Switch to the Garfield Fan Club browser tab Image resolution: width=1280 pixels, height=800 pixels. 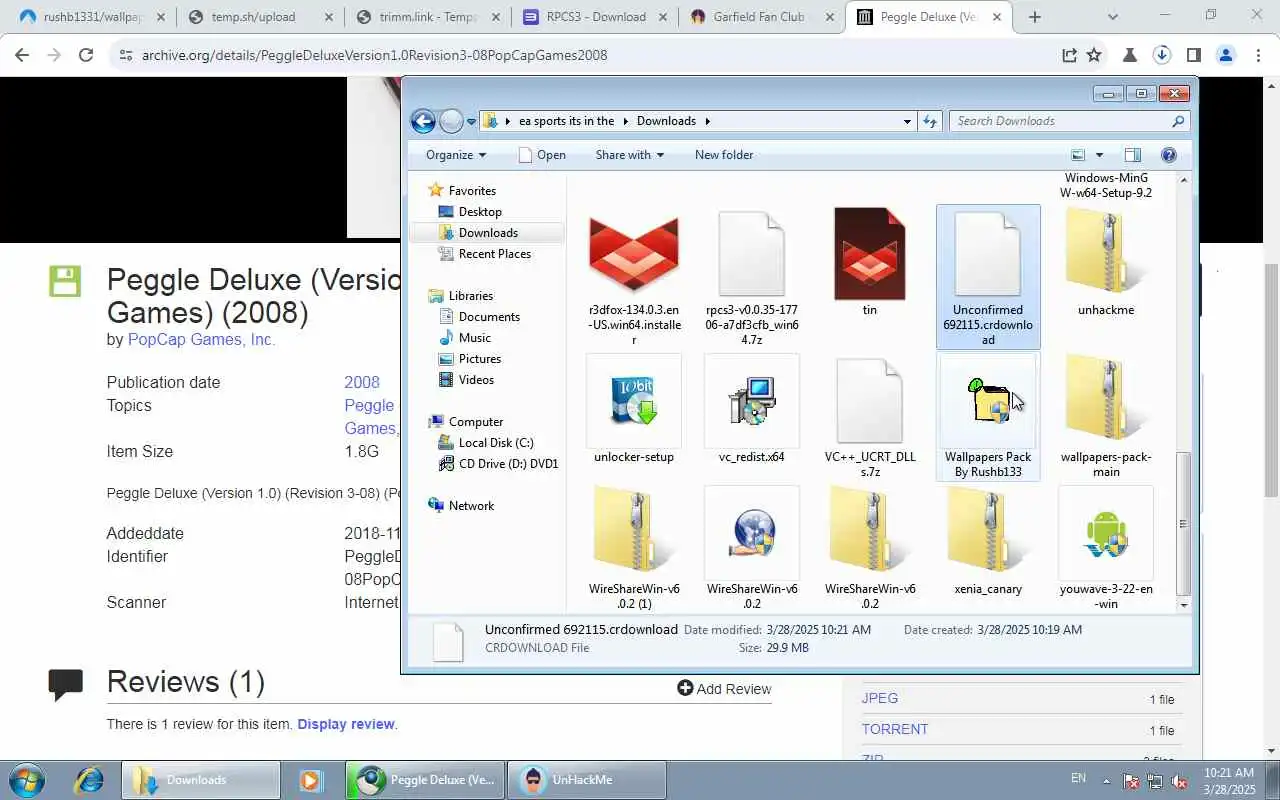click(x=762, y=17)
